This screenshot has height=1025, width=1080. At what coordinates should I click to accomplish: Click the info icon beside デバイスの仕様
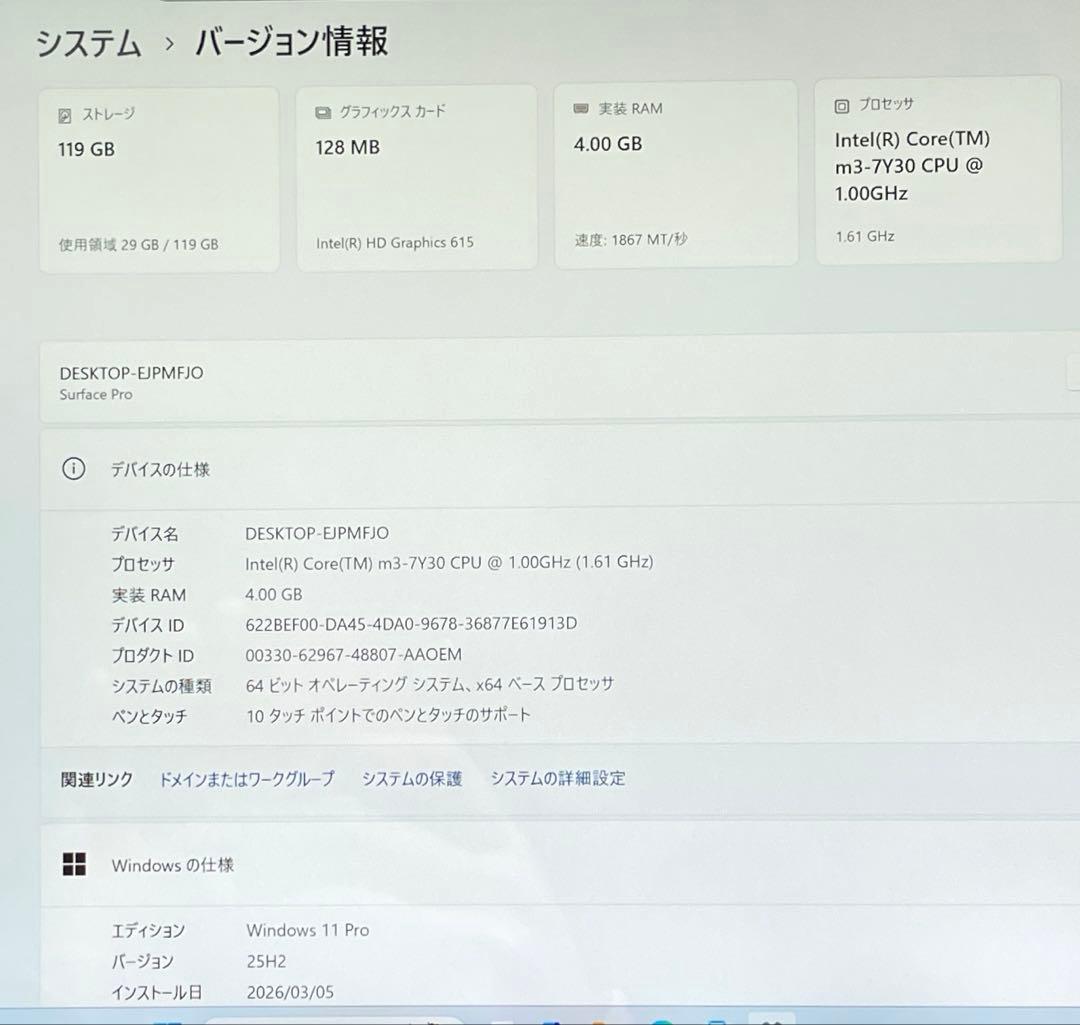tap(74, 469)
